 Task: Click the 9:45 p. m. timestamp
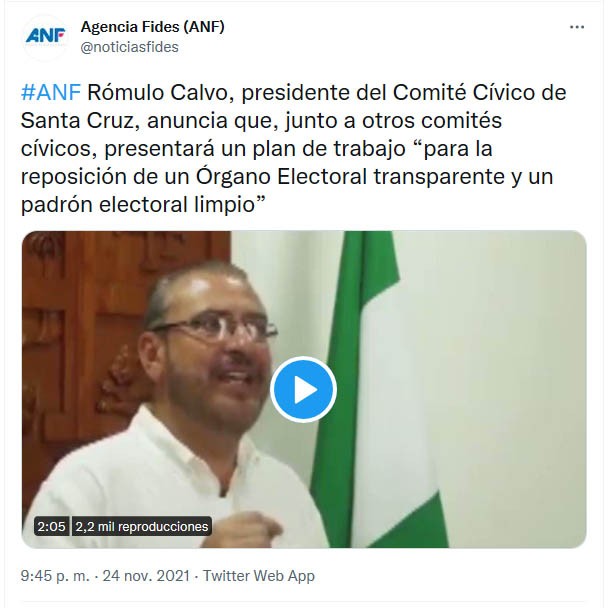55,576
